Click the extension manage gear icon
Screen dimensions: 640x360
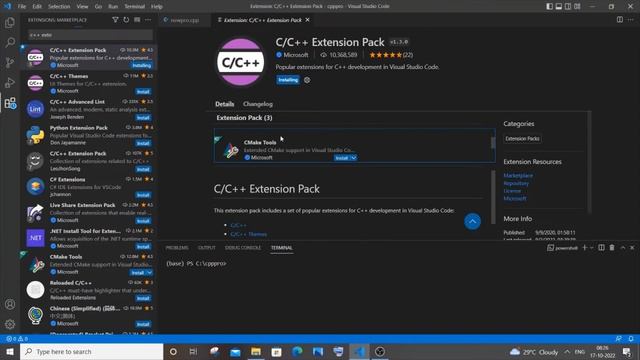(x=307, y=80)
